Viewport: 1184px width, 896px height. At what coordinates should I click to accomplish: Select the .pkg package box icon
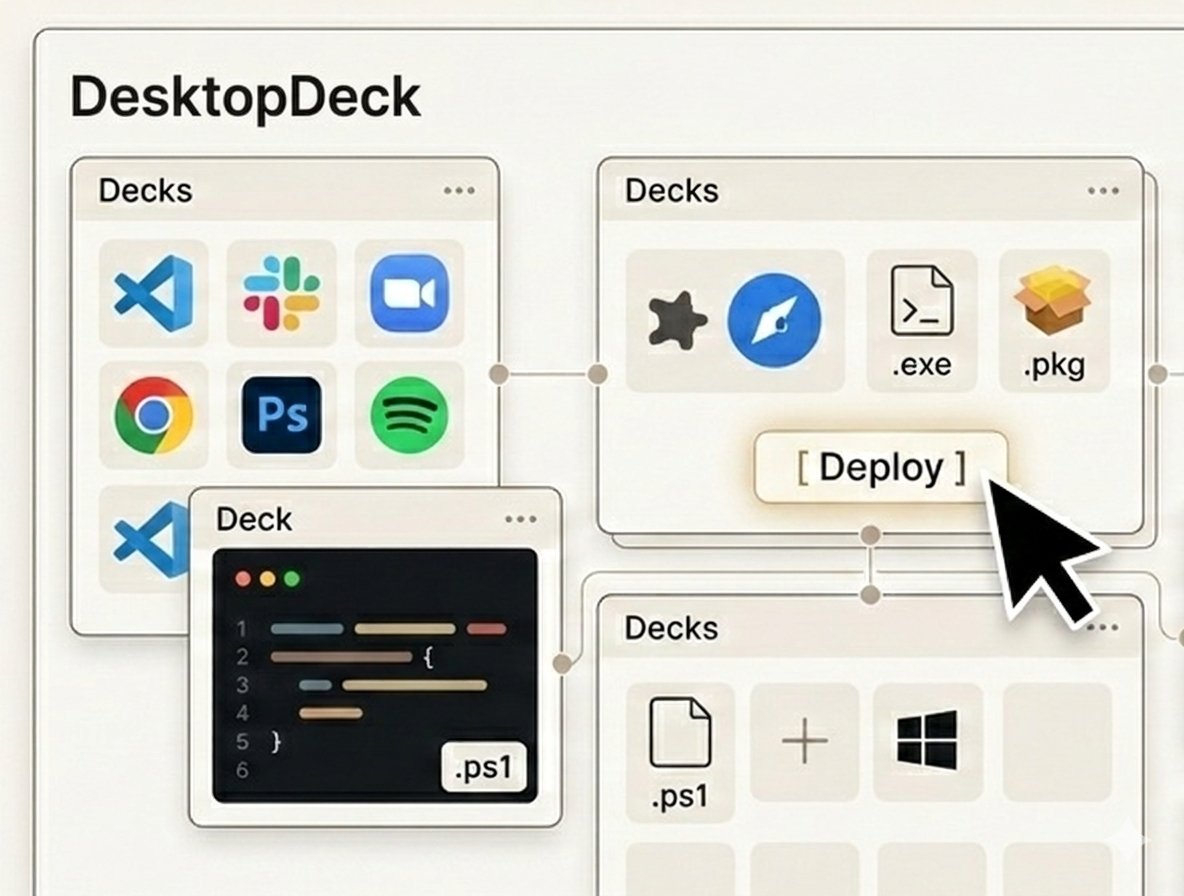(1054, 321)
